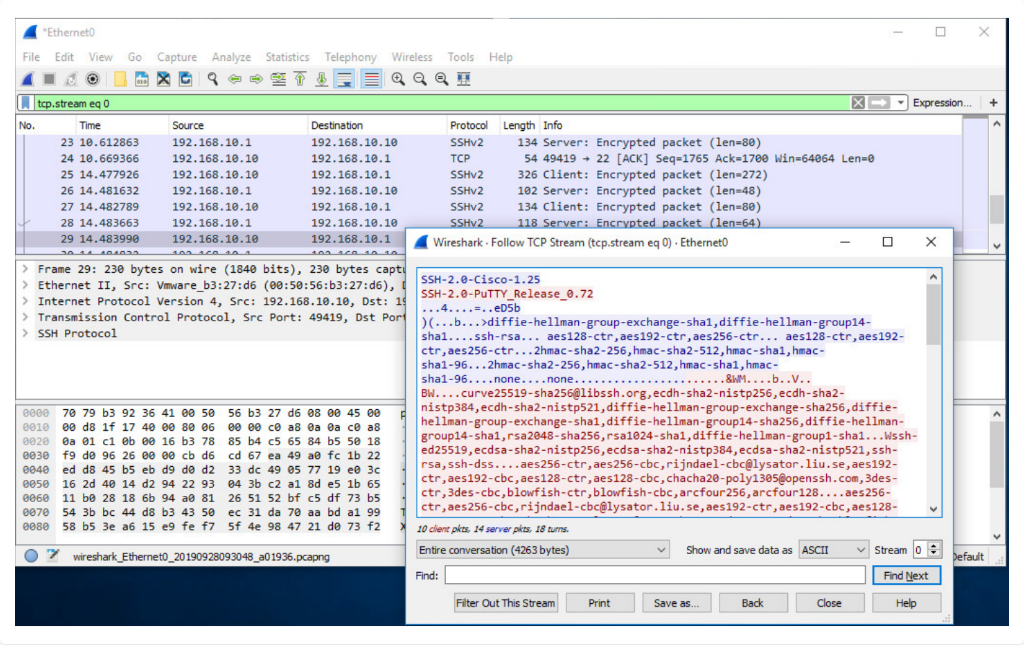Click the resize columns icon
Viewport: 1024px width, 645px height.
(x=464, y=79)
